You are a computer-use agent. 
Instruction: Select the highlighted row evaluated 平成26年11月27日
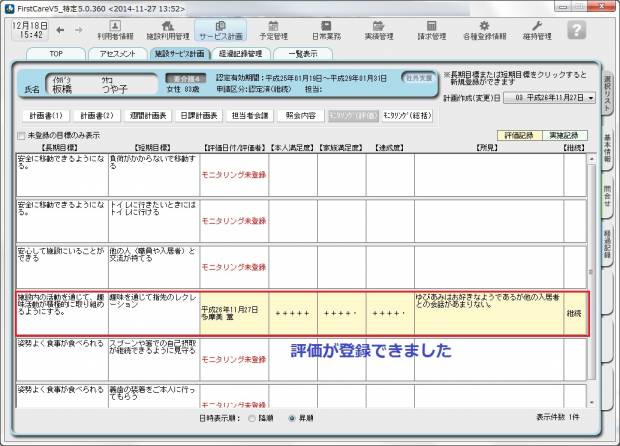pyautogui.click(x=300, y=313)
